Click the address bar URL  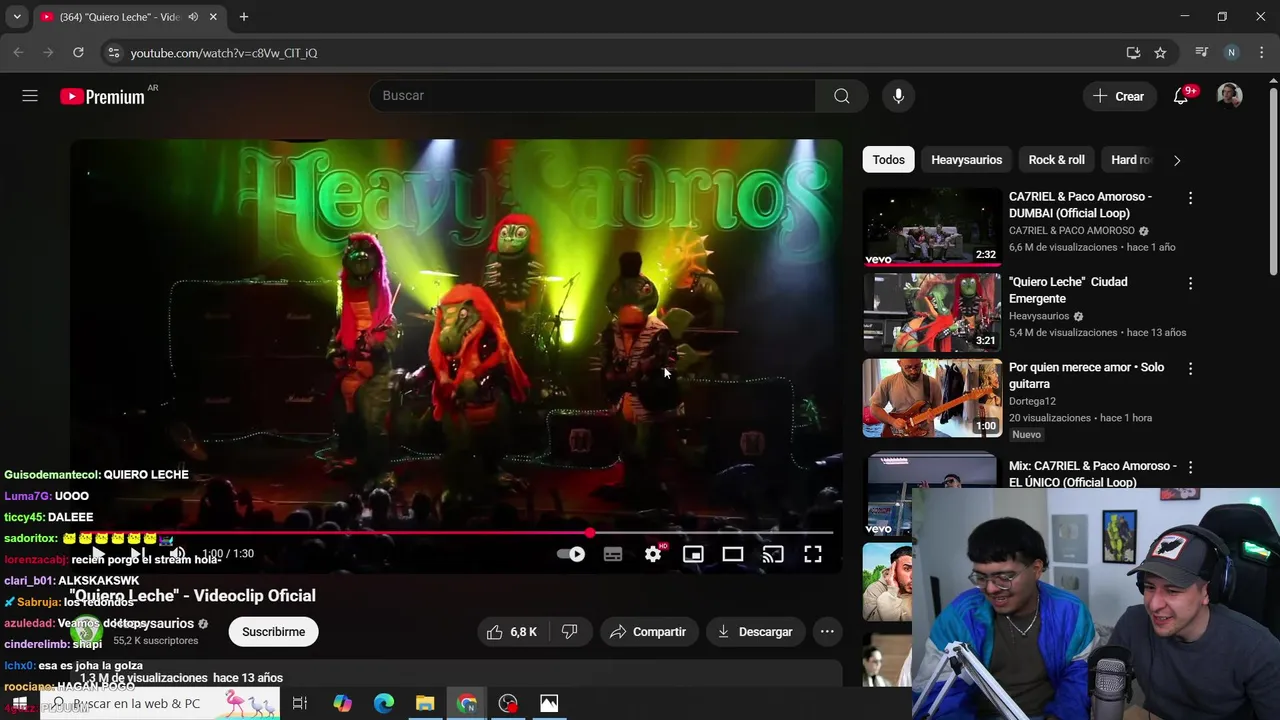click(224, 53)
